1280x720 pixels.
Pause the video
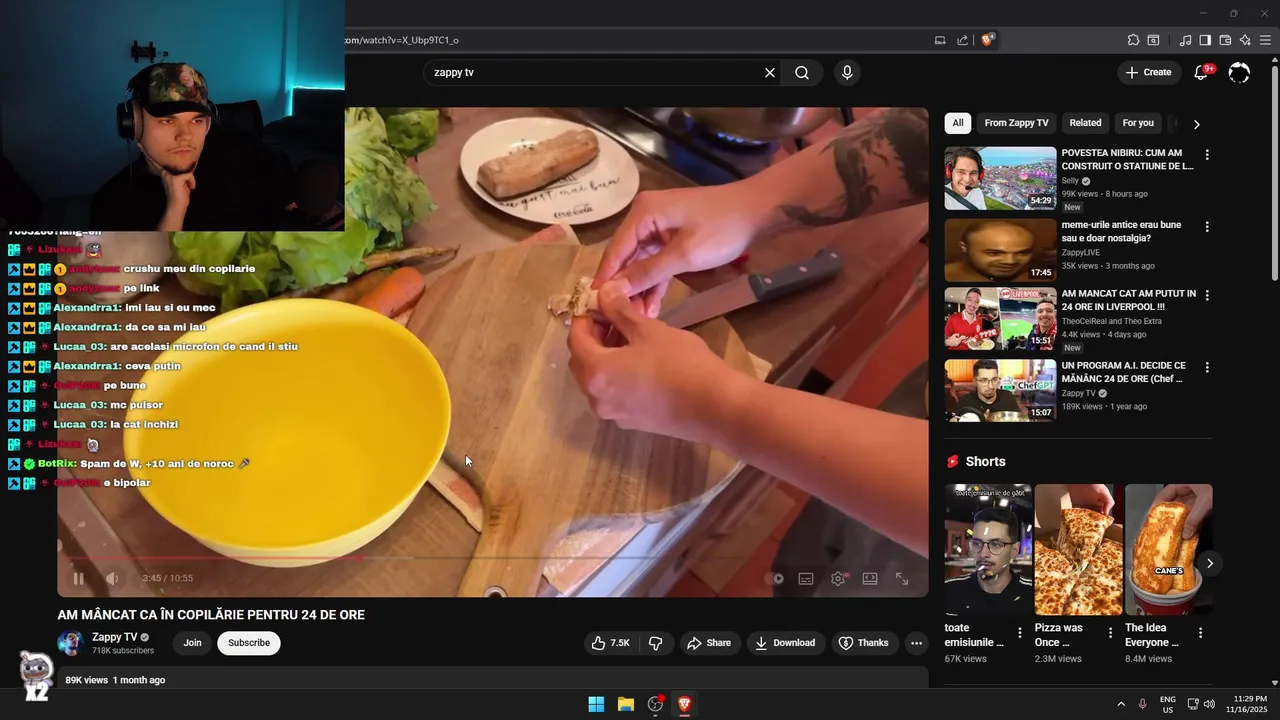[79, 578]
